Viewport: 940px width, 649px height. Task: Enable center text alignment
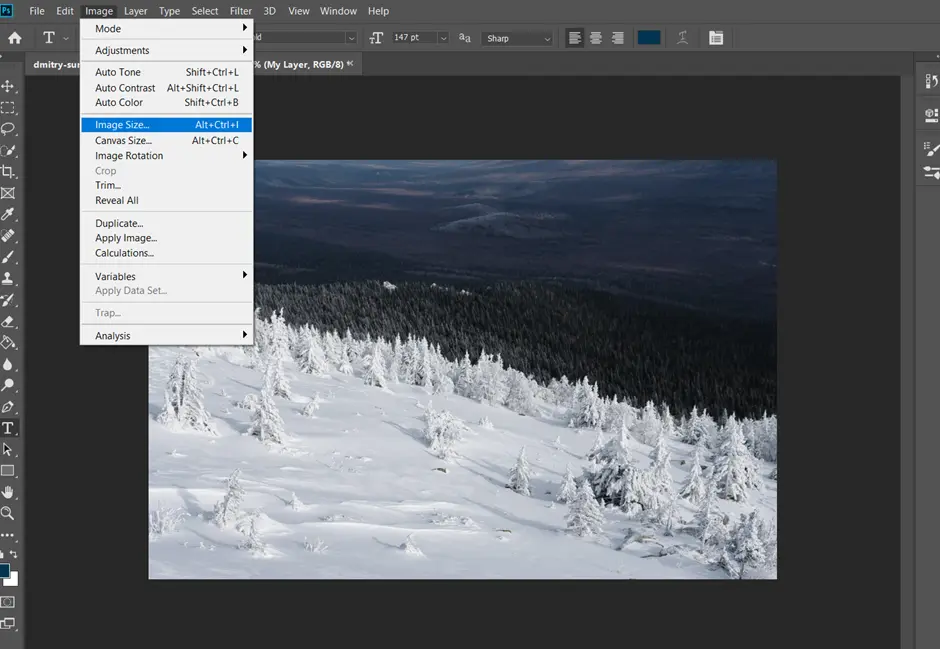[x=596, y=37]
